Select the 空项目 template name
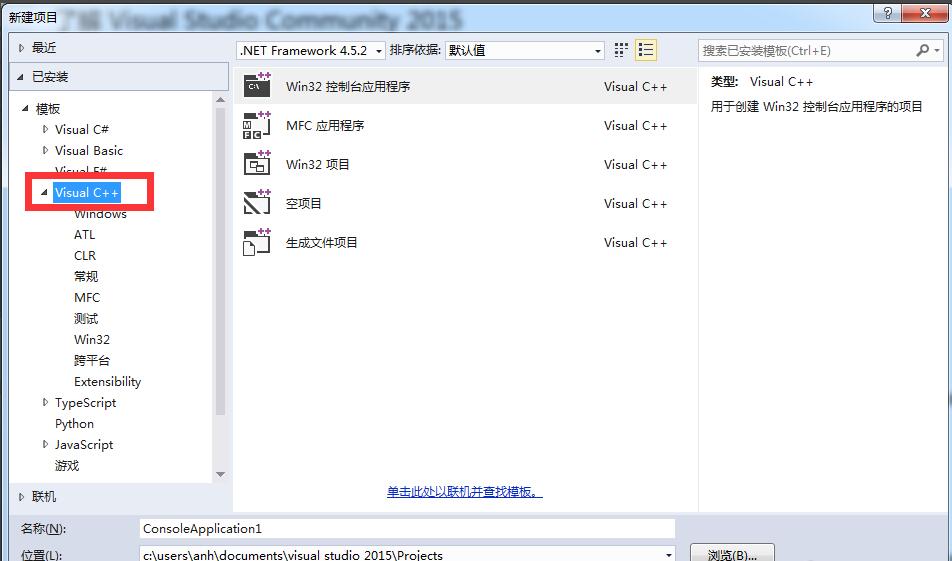Screen dimensions: 952x561 303,203
